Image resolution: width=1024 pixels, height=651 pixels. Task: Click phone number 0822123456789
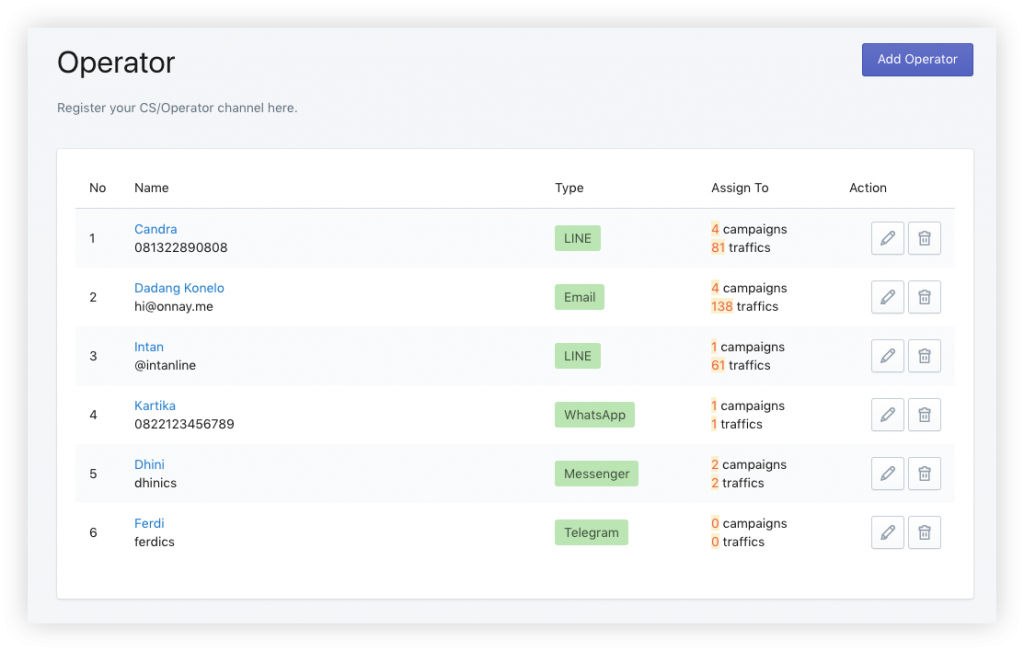pos(184,424)
